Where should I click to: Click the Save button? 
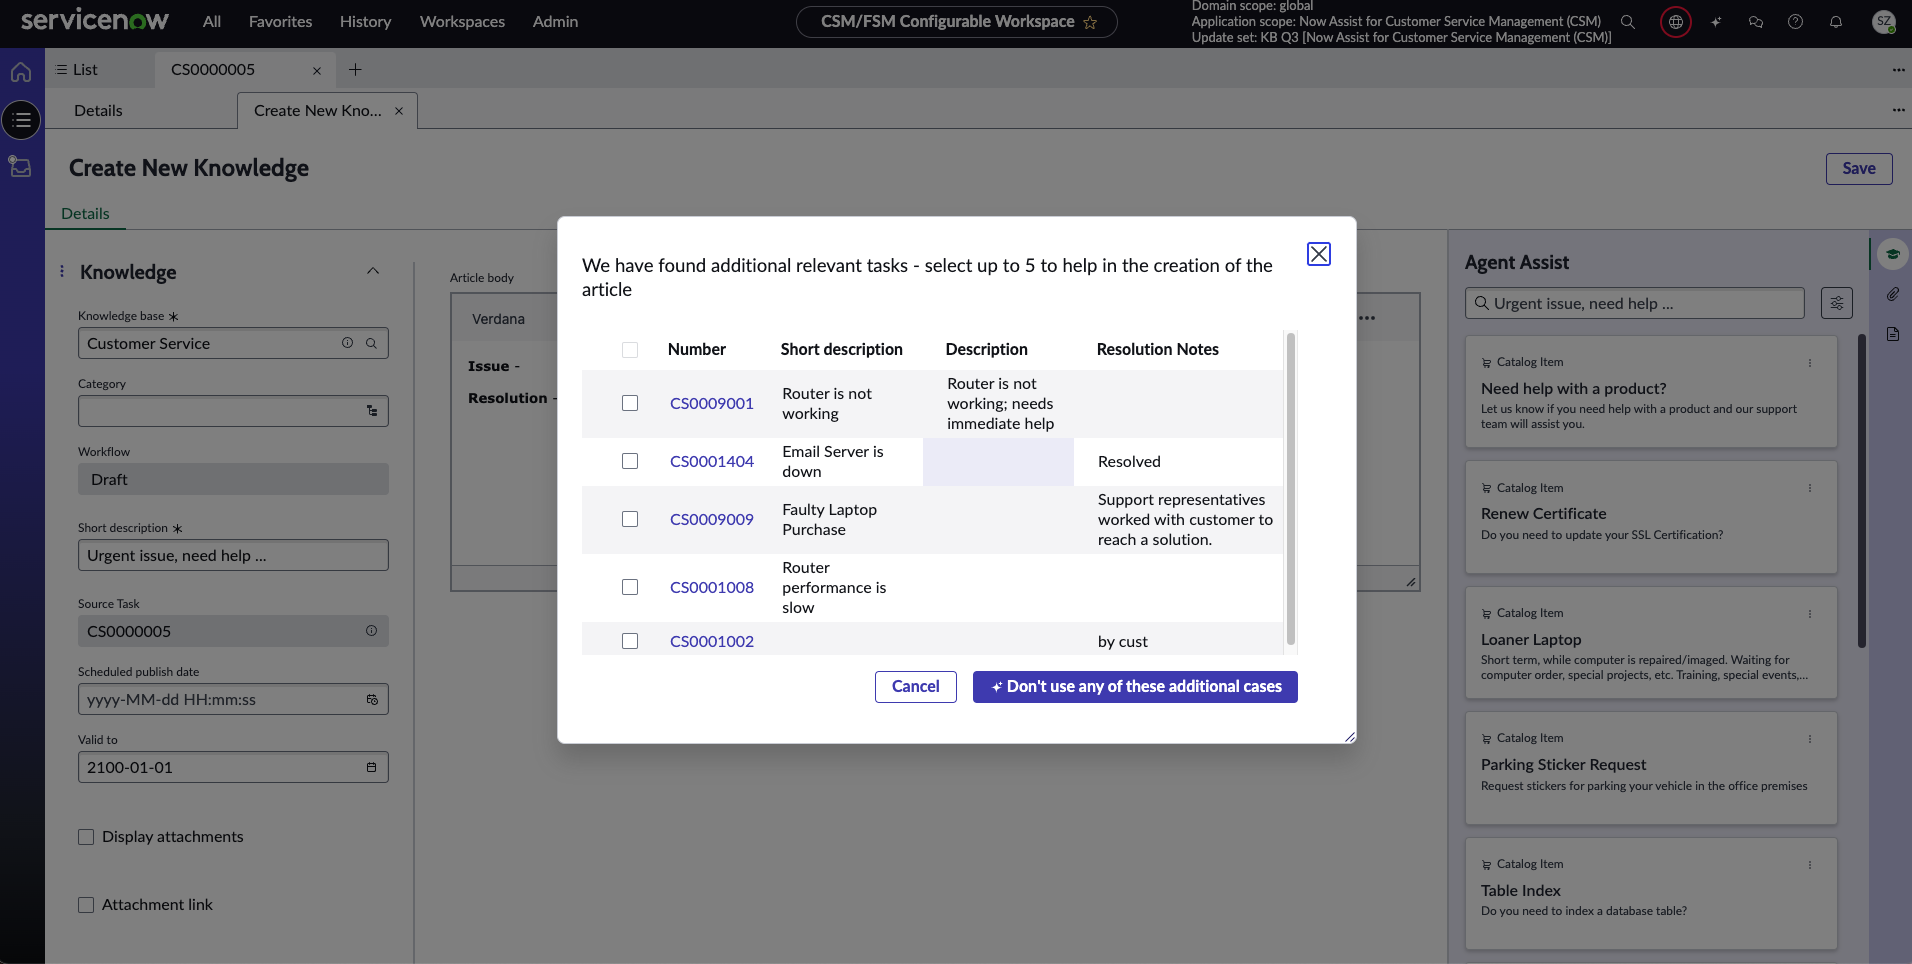[1859, 168]
